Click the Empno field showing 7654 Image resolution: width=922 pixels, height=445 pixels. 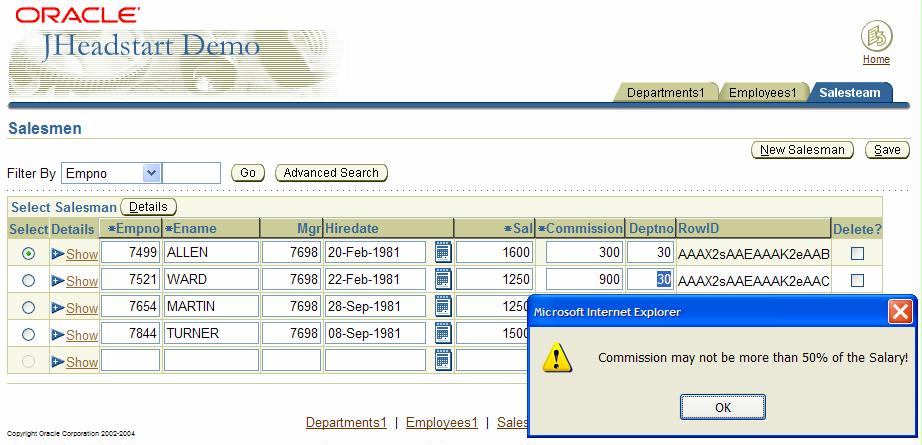130,306
